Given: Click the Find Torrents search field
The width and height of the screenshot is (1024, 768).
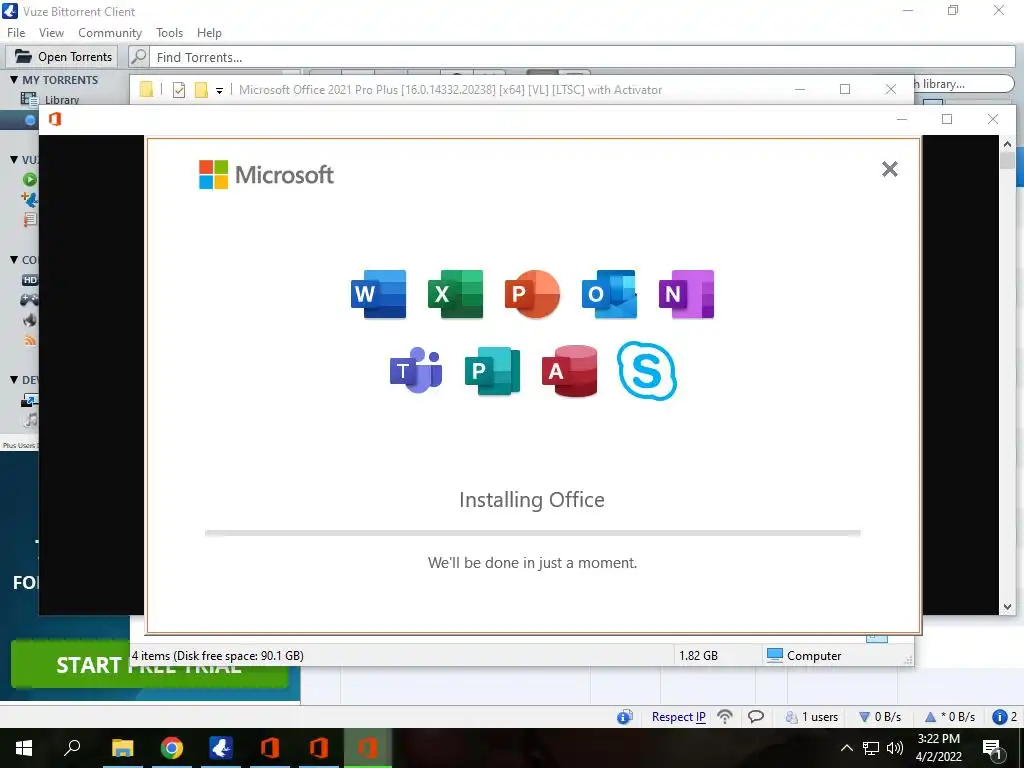Looking at the screenshot, I should tap(582, 57).
